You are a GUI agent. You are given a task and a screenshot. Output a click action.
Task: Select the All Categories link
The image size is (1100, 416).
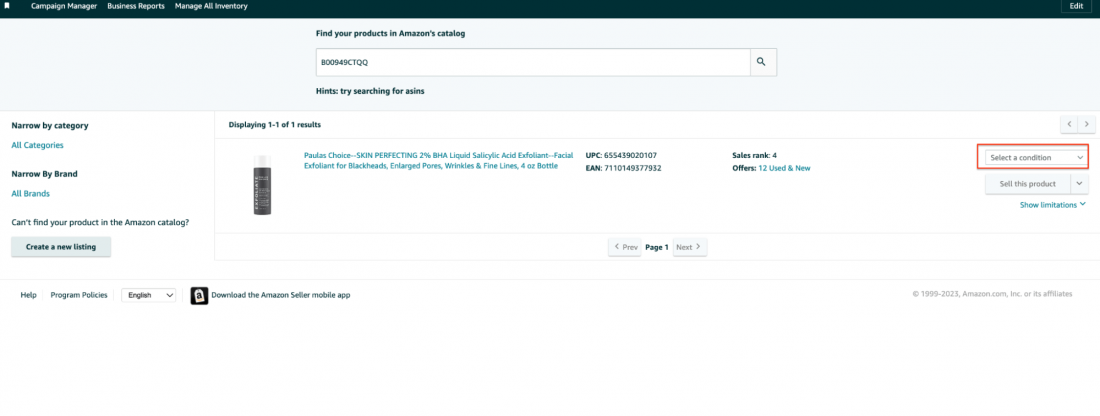coord(37,145)
